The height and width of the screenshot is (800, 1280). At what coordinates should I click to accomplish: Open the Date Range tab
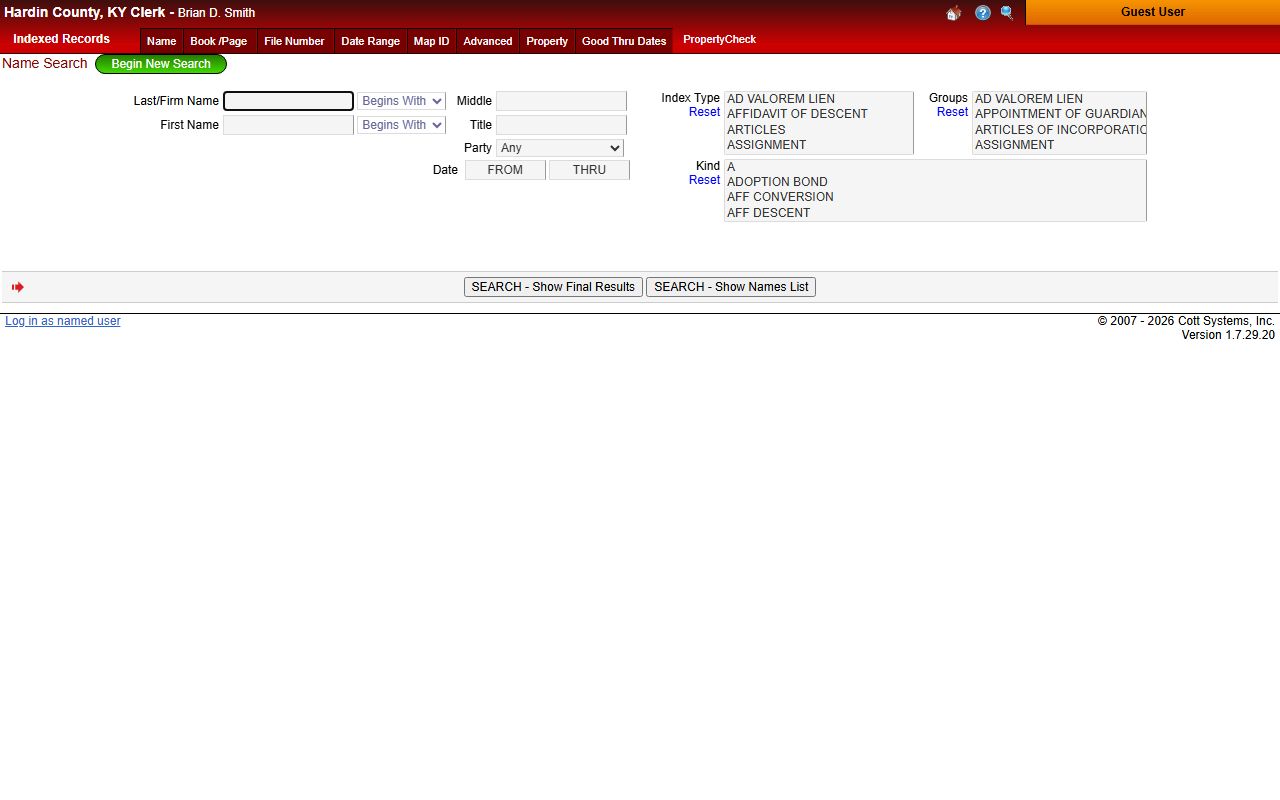tap(370, 41)
